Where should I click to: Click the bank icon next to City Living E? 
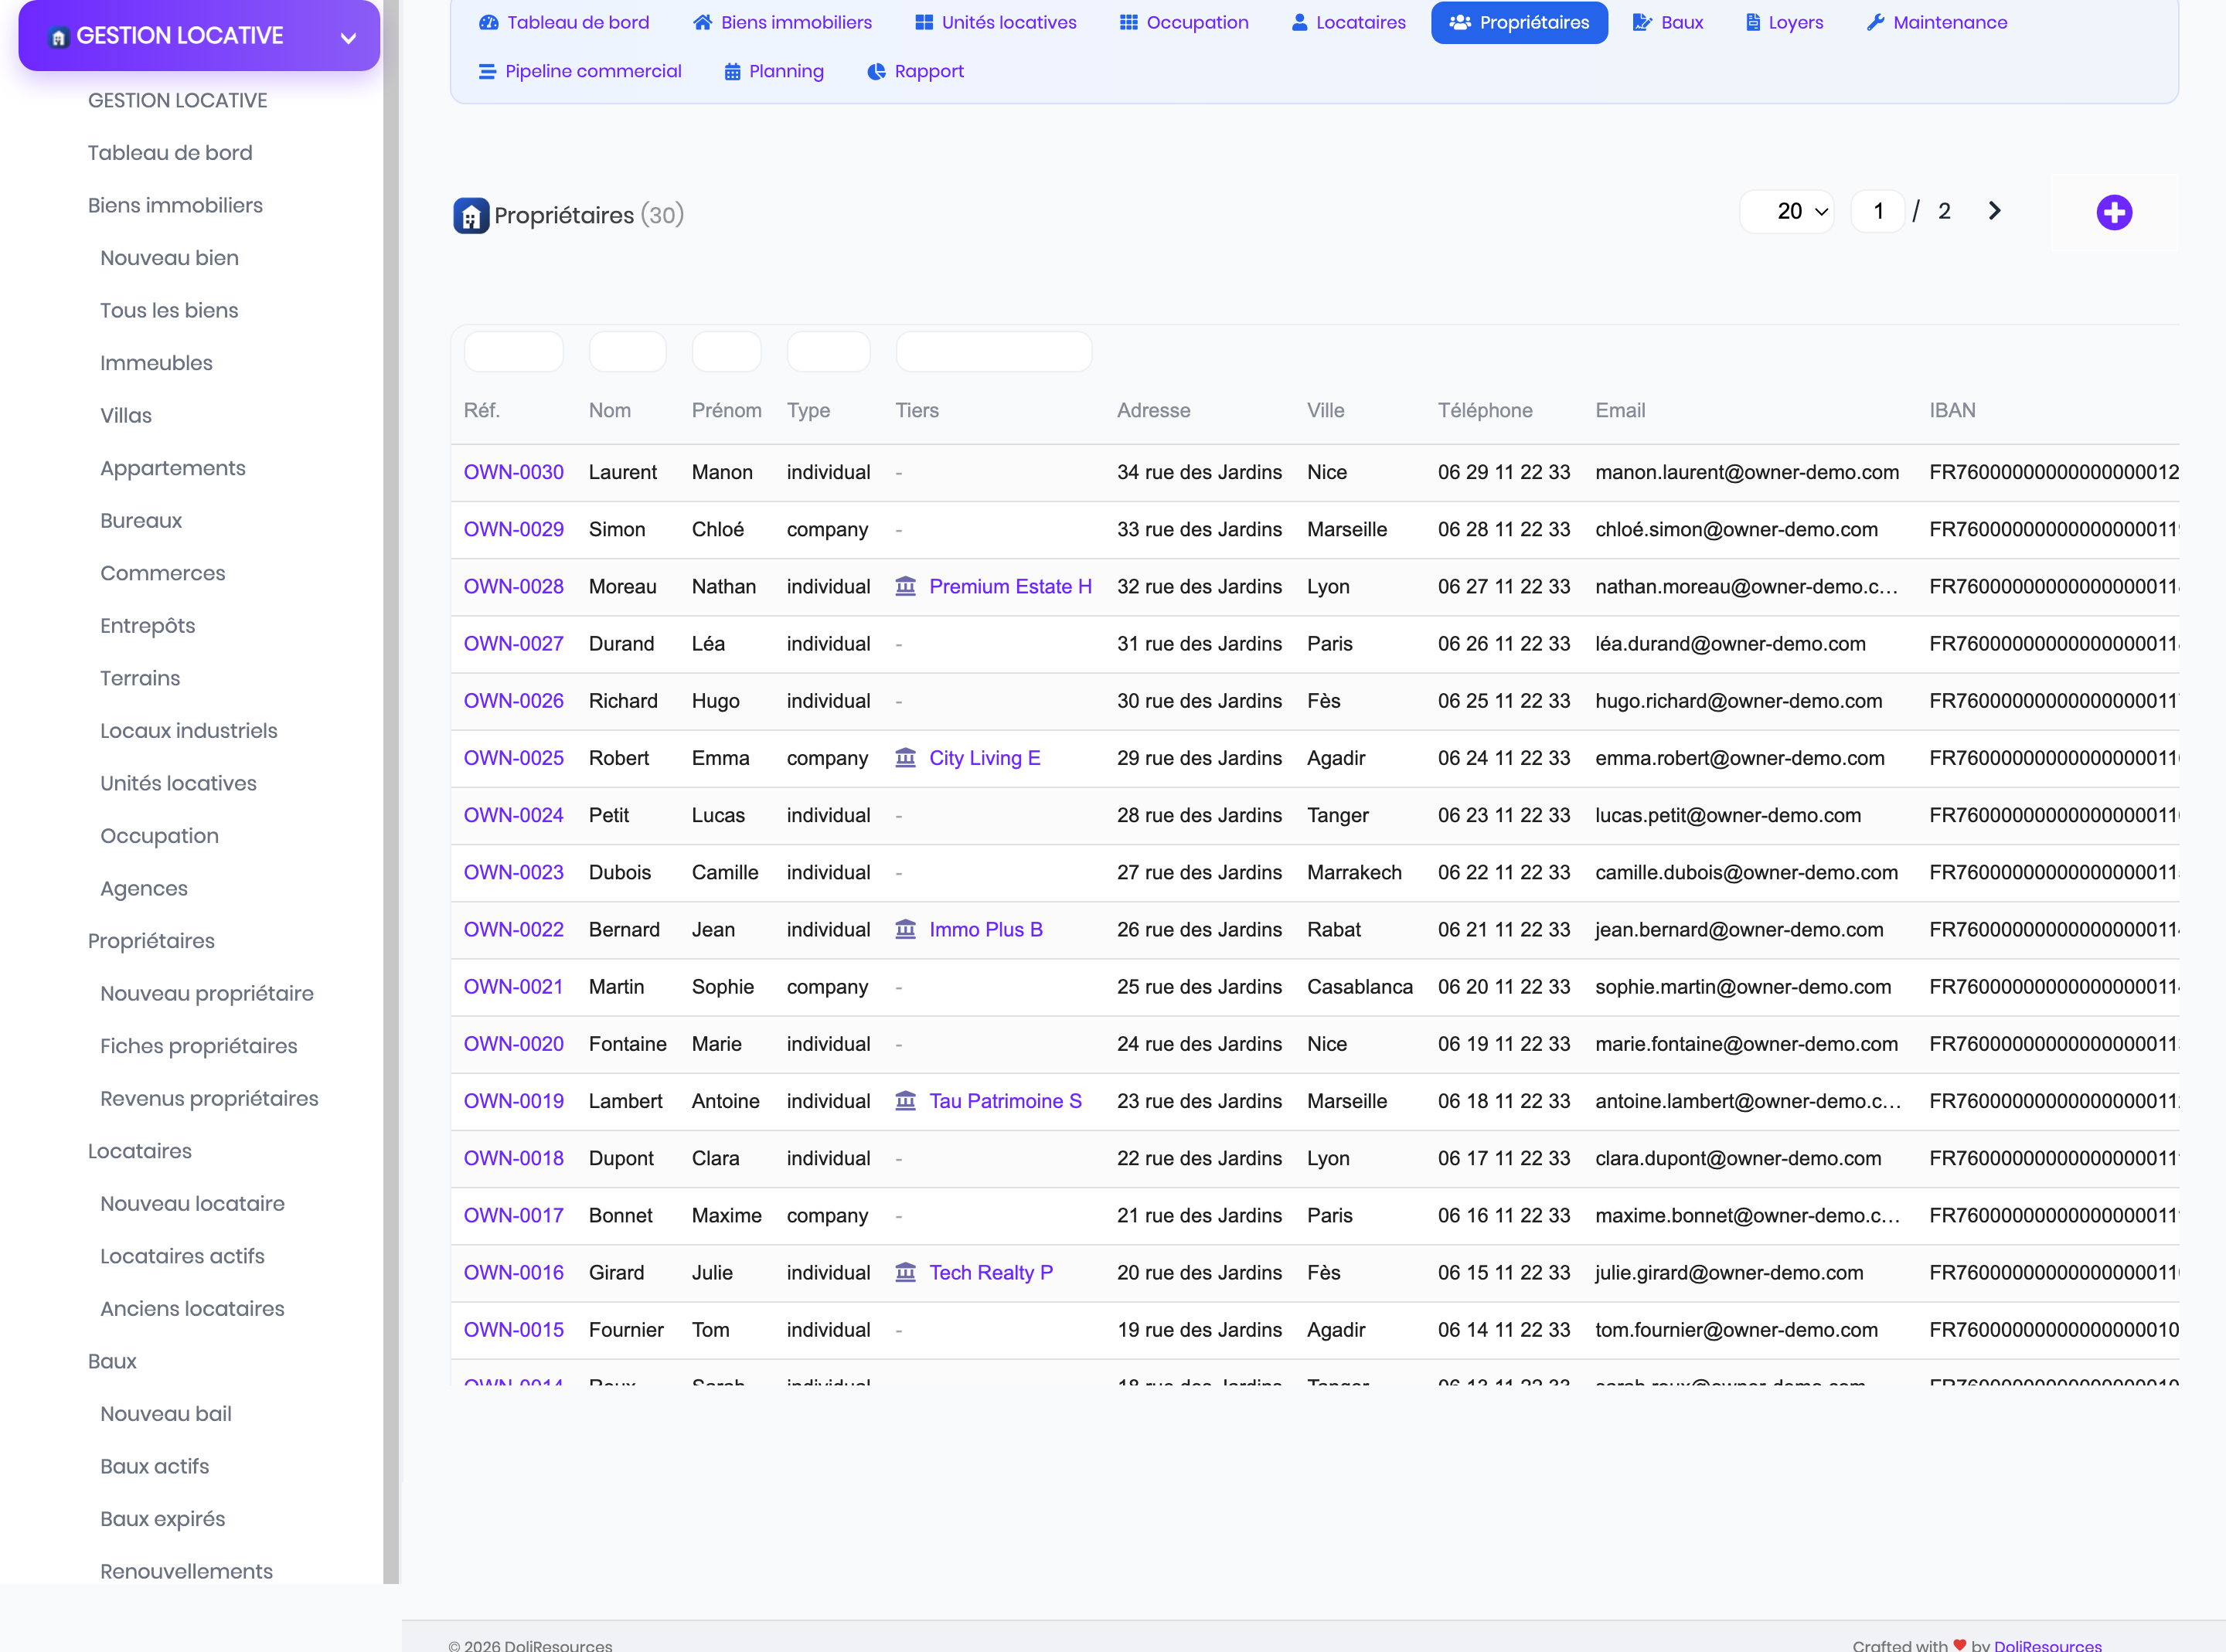906,758
